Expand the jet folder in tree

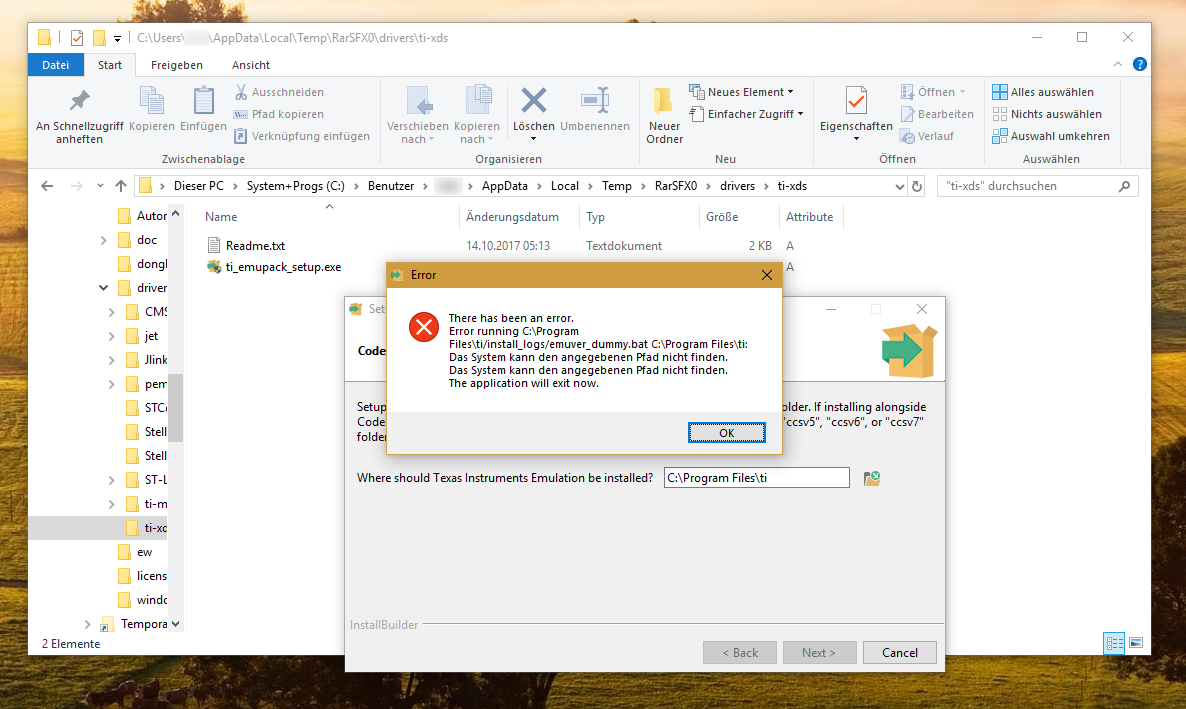[111, 336]
